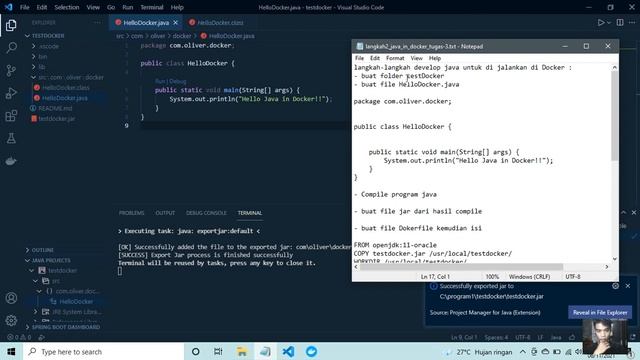Click the Windows Start button
The width and height of the screenshot is (640, 360).
click(11, 351)
